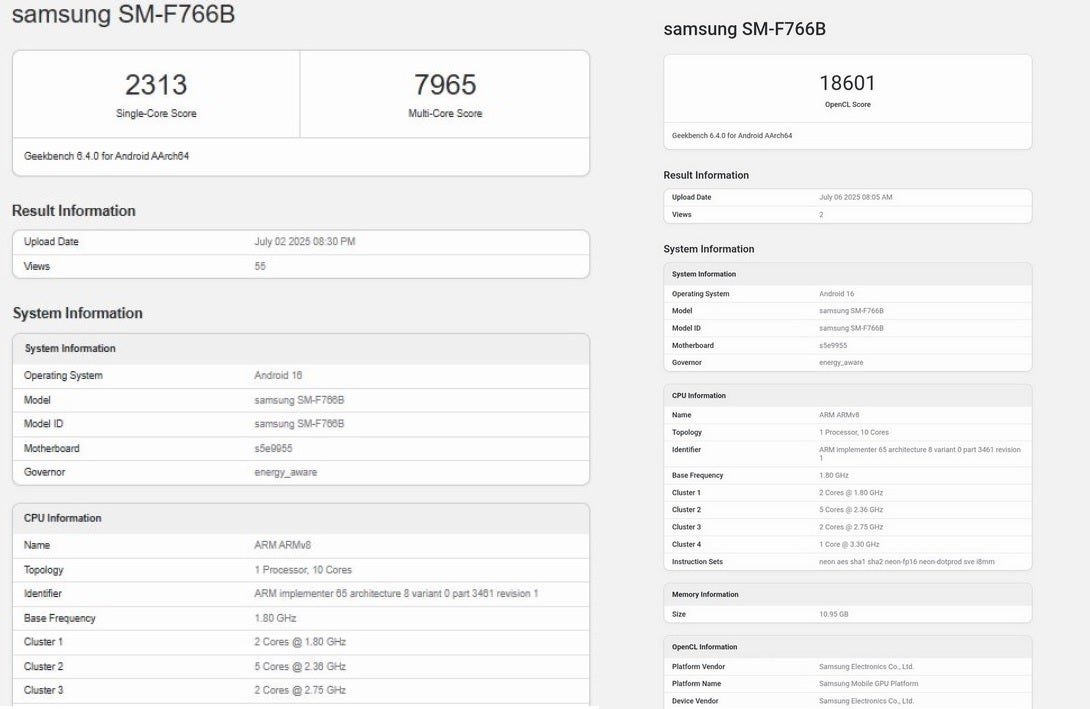Click 'samsung SM-F766B' title above OpenCL score
Viewport: 1090px width, 709px height.
coord(745,29)
